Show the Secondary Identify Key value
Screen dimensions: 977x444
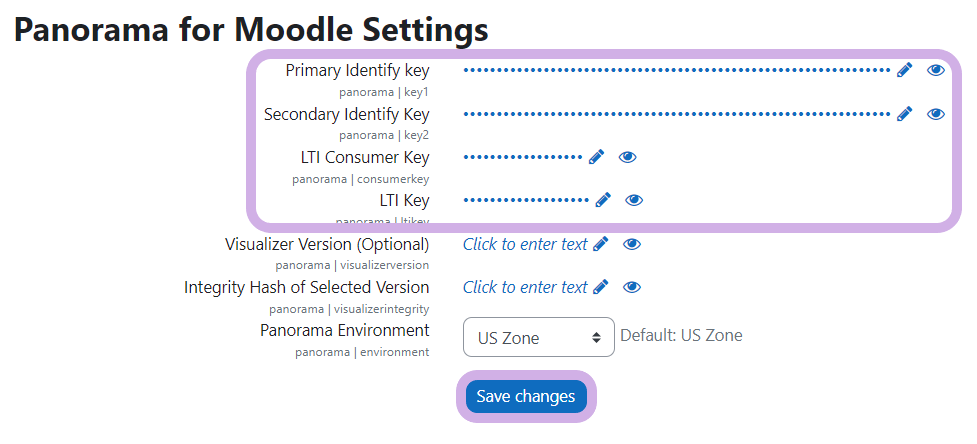click(x=936, y=114)
